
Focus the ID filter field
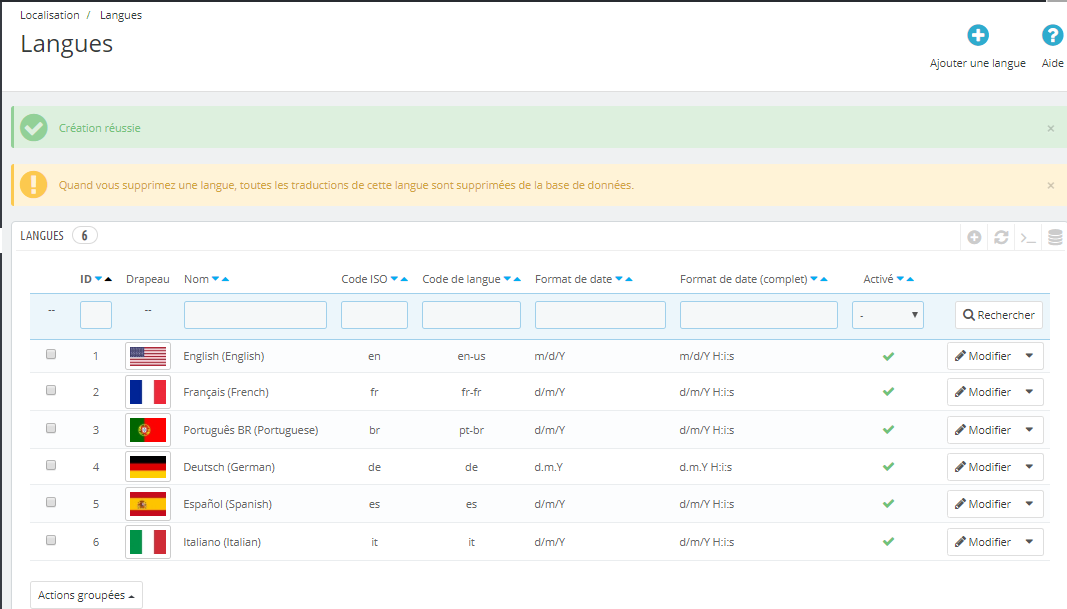pos(96,315)
